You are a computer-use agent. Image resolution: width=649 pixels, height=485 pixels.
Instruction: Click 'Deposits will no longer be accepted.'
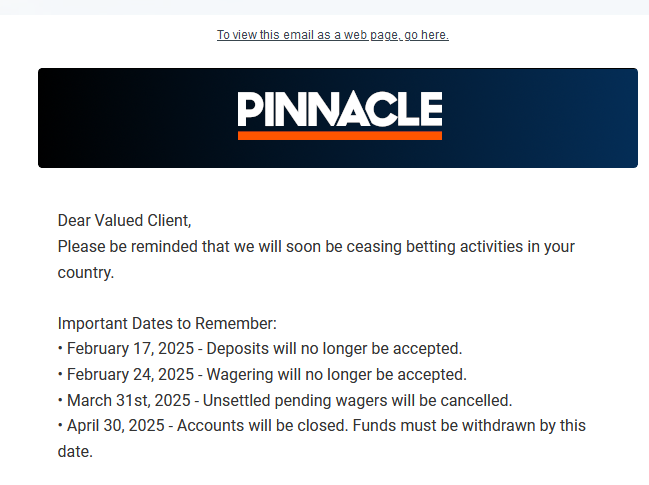point(334,349)
